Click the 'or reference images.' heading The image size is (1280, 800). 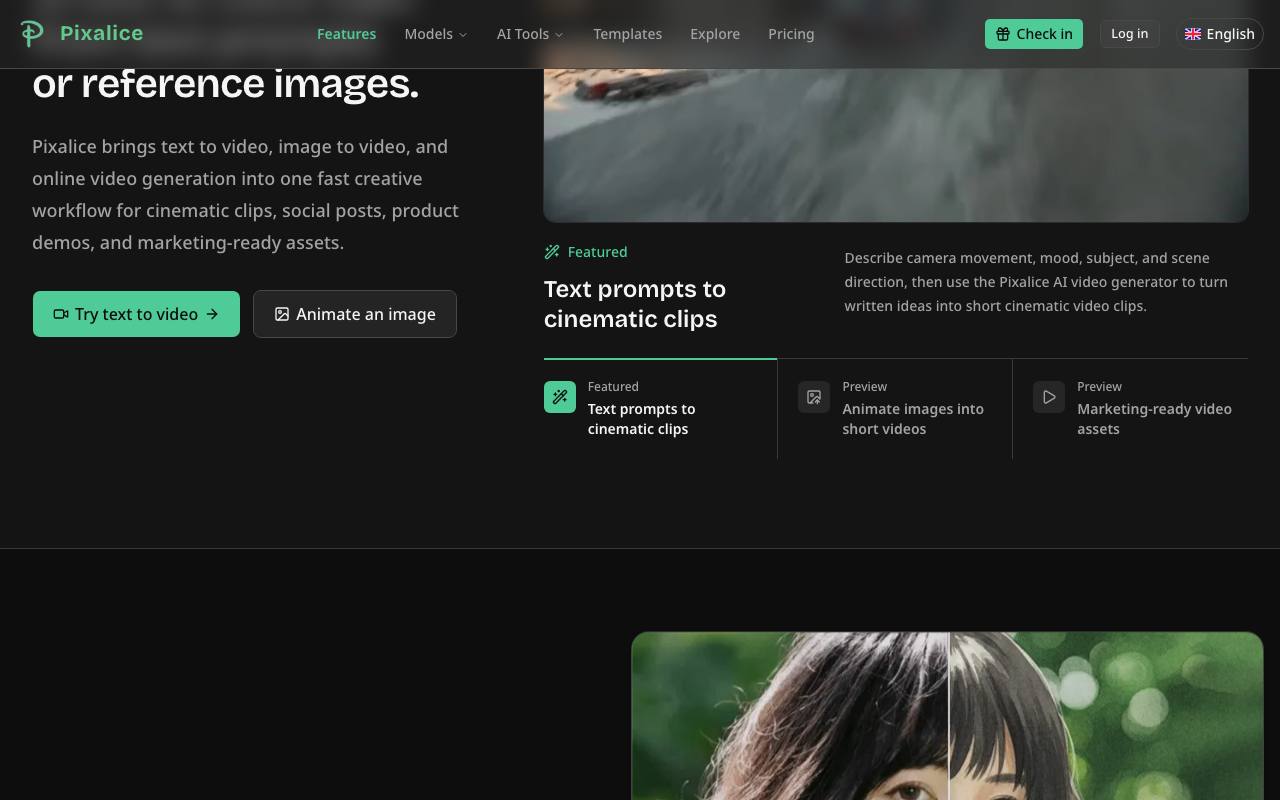(226, 84)
